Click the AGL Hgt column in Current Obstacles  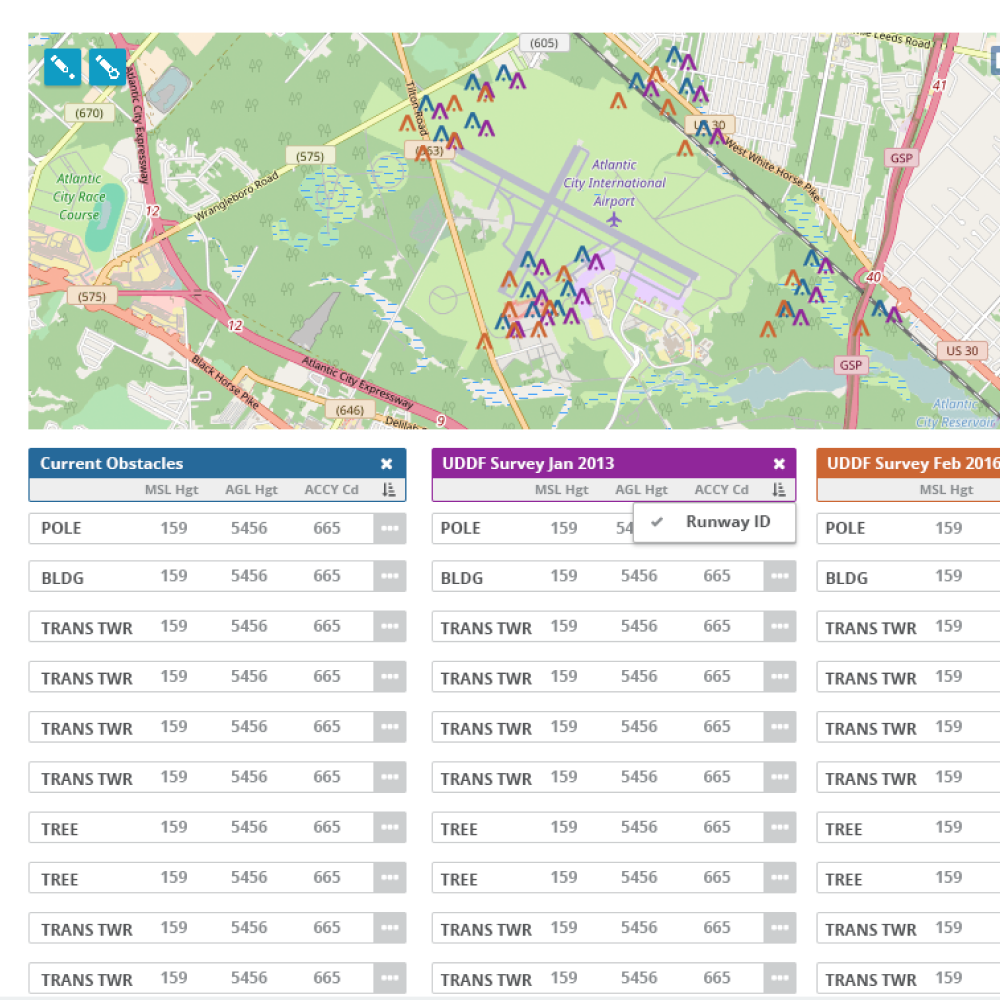pos(251,490)
